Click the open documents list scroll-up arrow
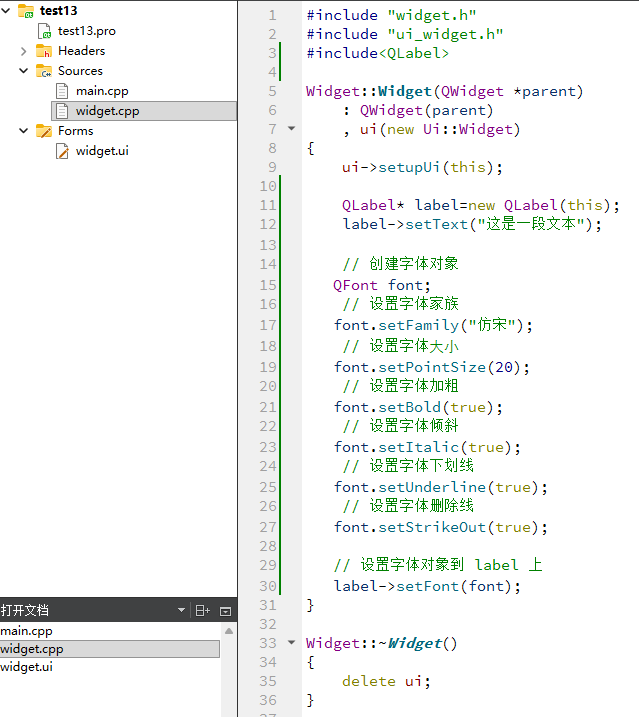The height and width of the screenshot is (717, 639). pyautogui.click(x=229, y=631)
